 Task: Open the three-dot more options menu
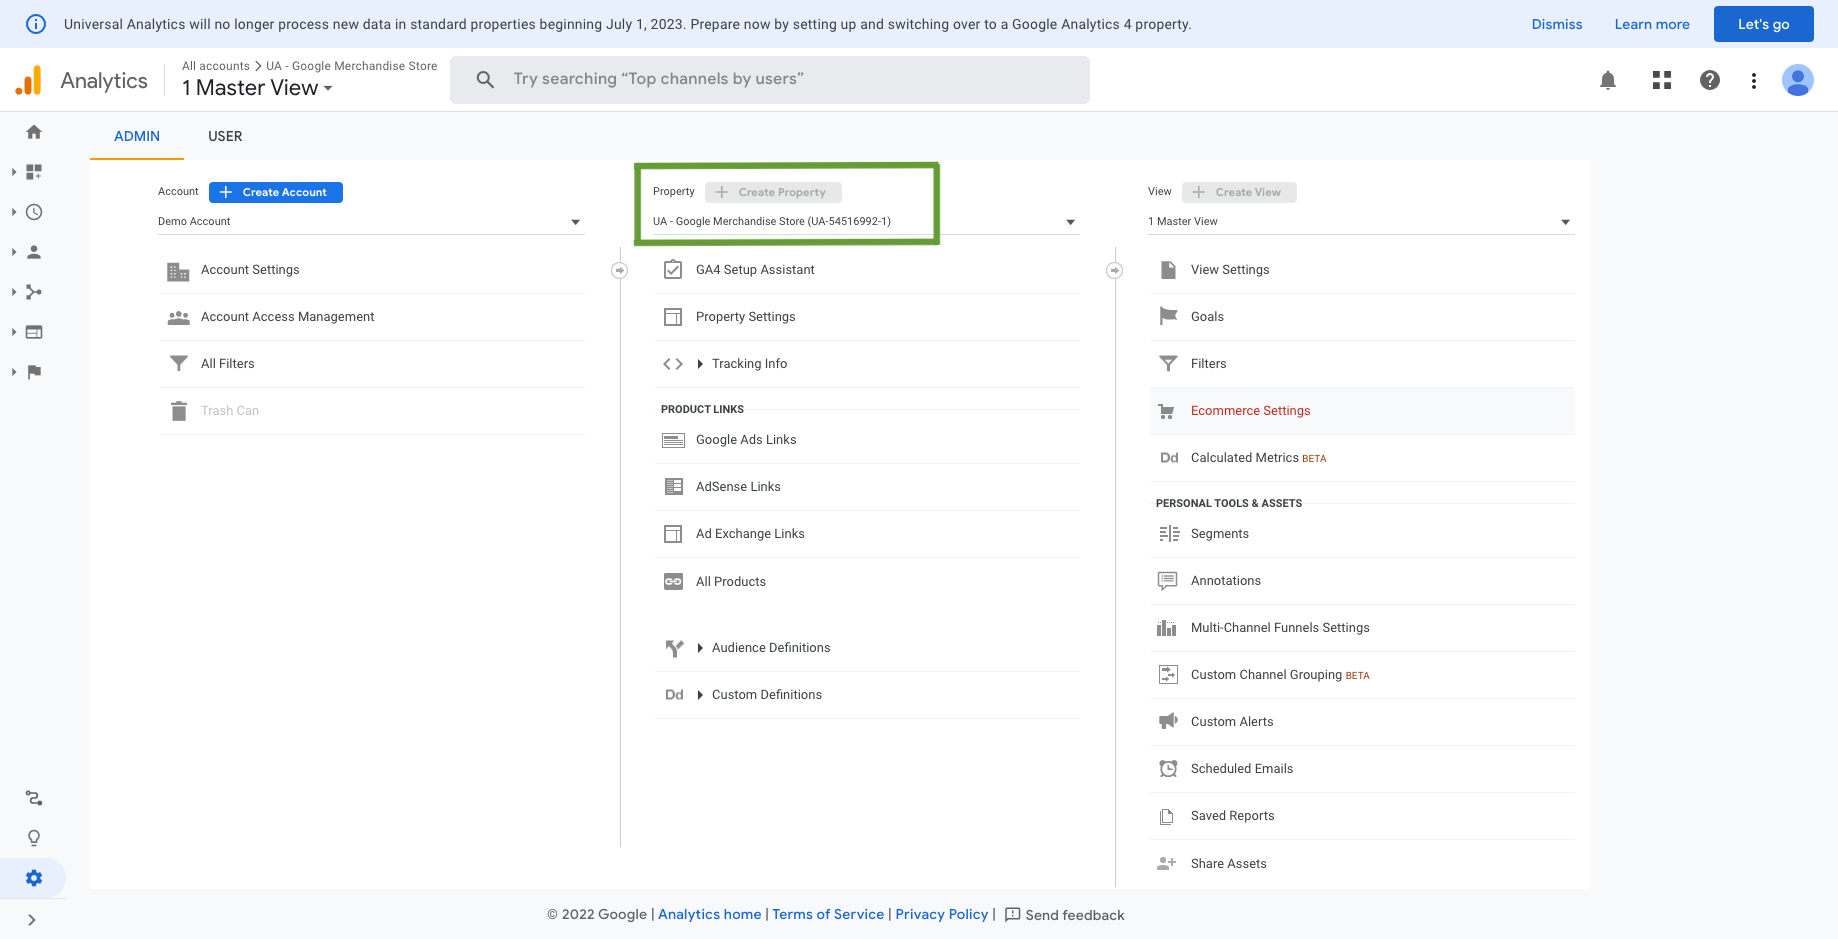pyautogui.click(x=1754, y=80)
